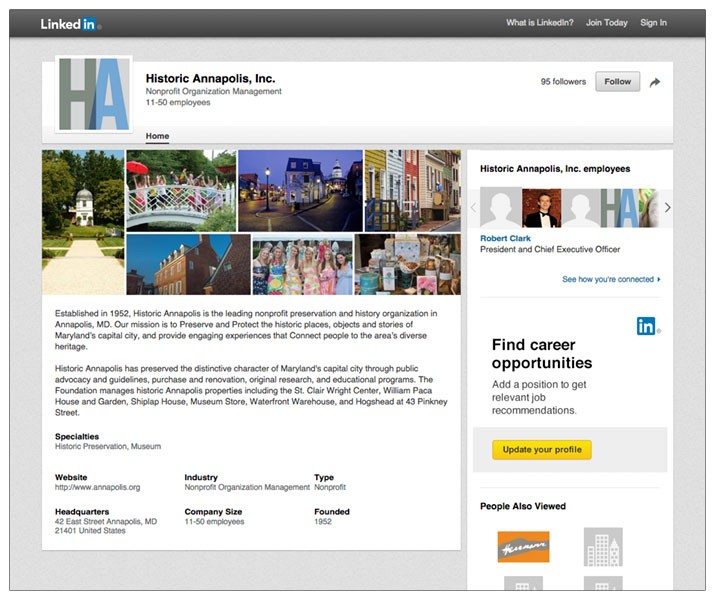Click the '95 followers' count

[x=563, y=82]
